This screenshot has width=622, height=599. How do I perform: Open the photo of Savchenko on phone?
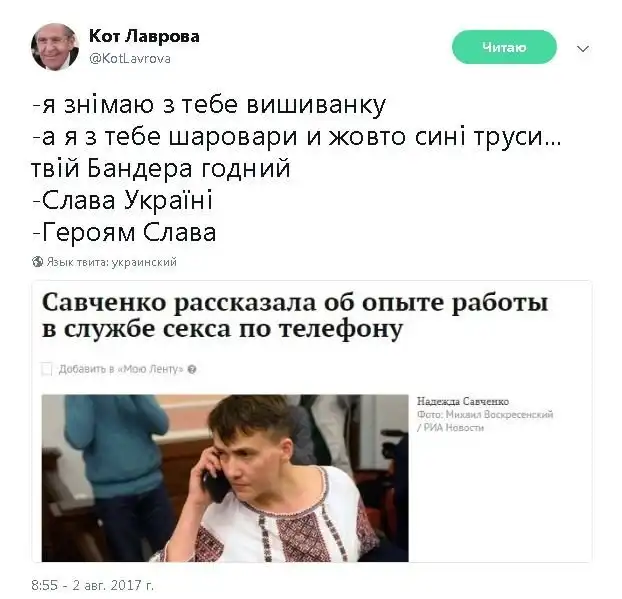[225, 478]
